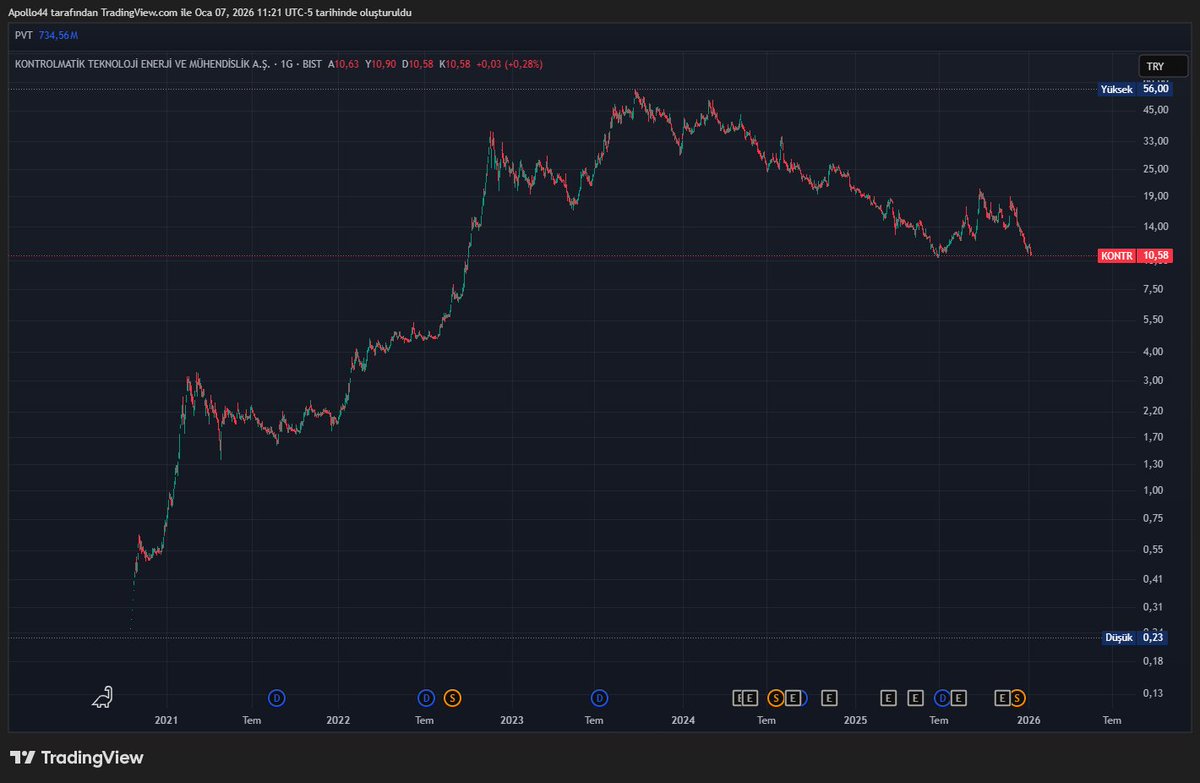This screenshot has height=783, width=1200.
Task: Open the first earnings marker after 2025
Action: point(888,697)
